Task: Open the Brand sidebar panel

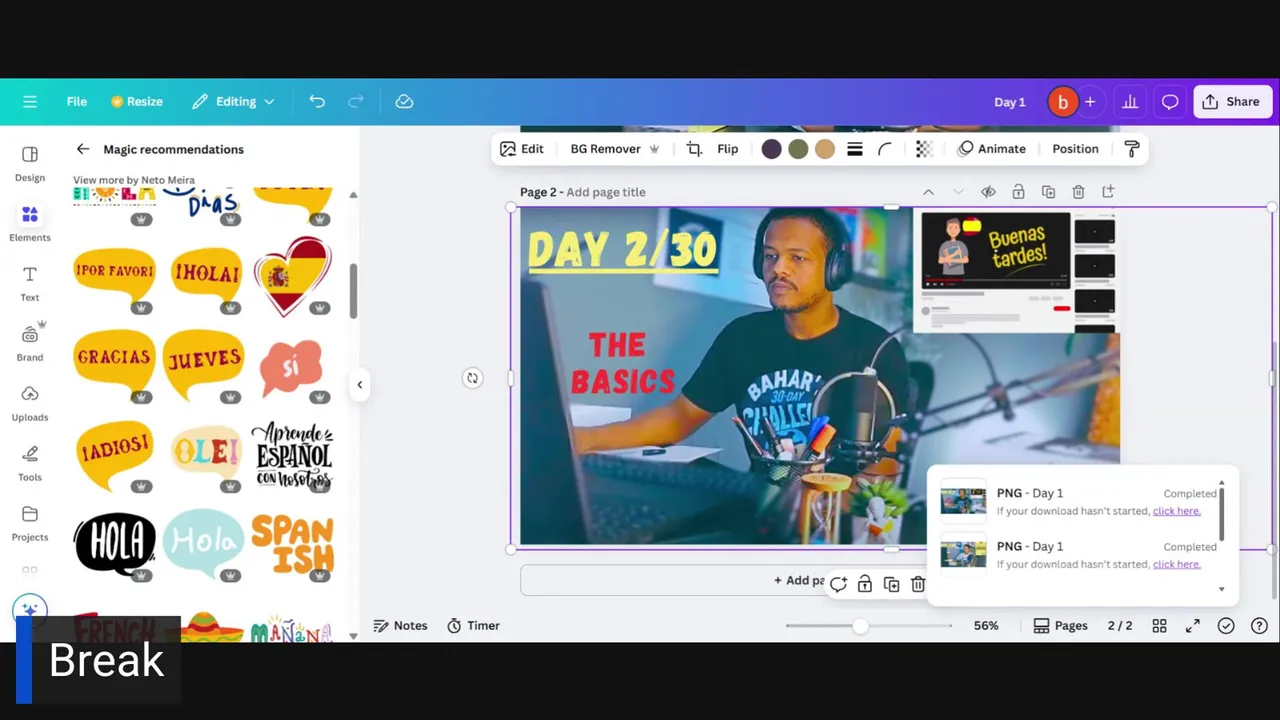Action: coord(30,343)
